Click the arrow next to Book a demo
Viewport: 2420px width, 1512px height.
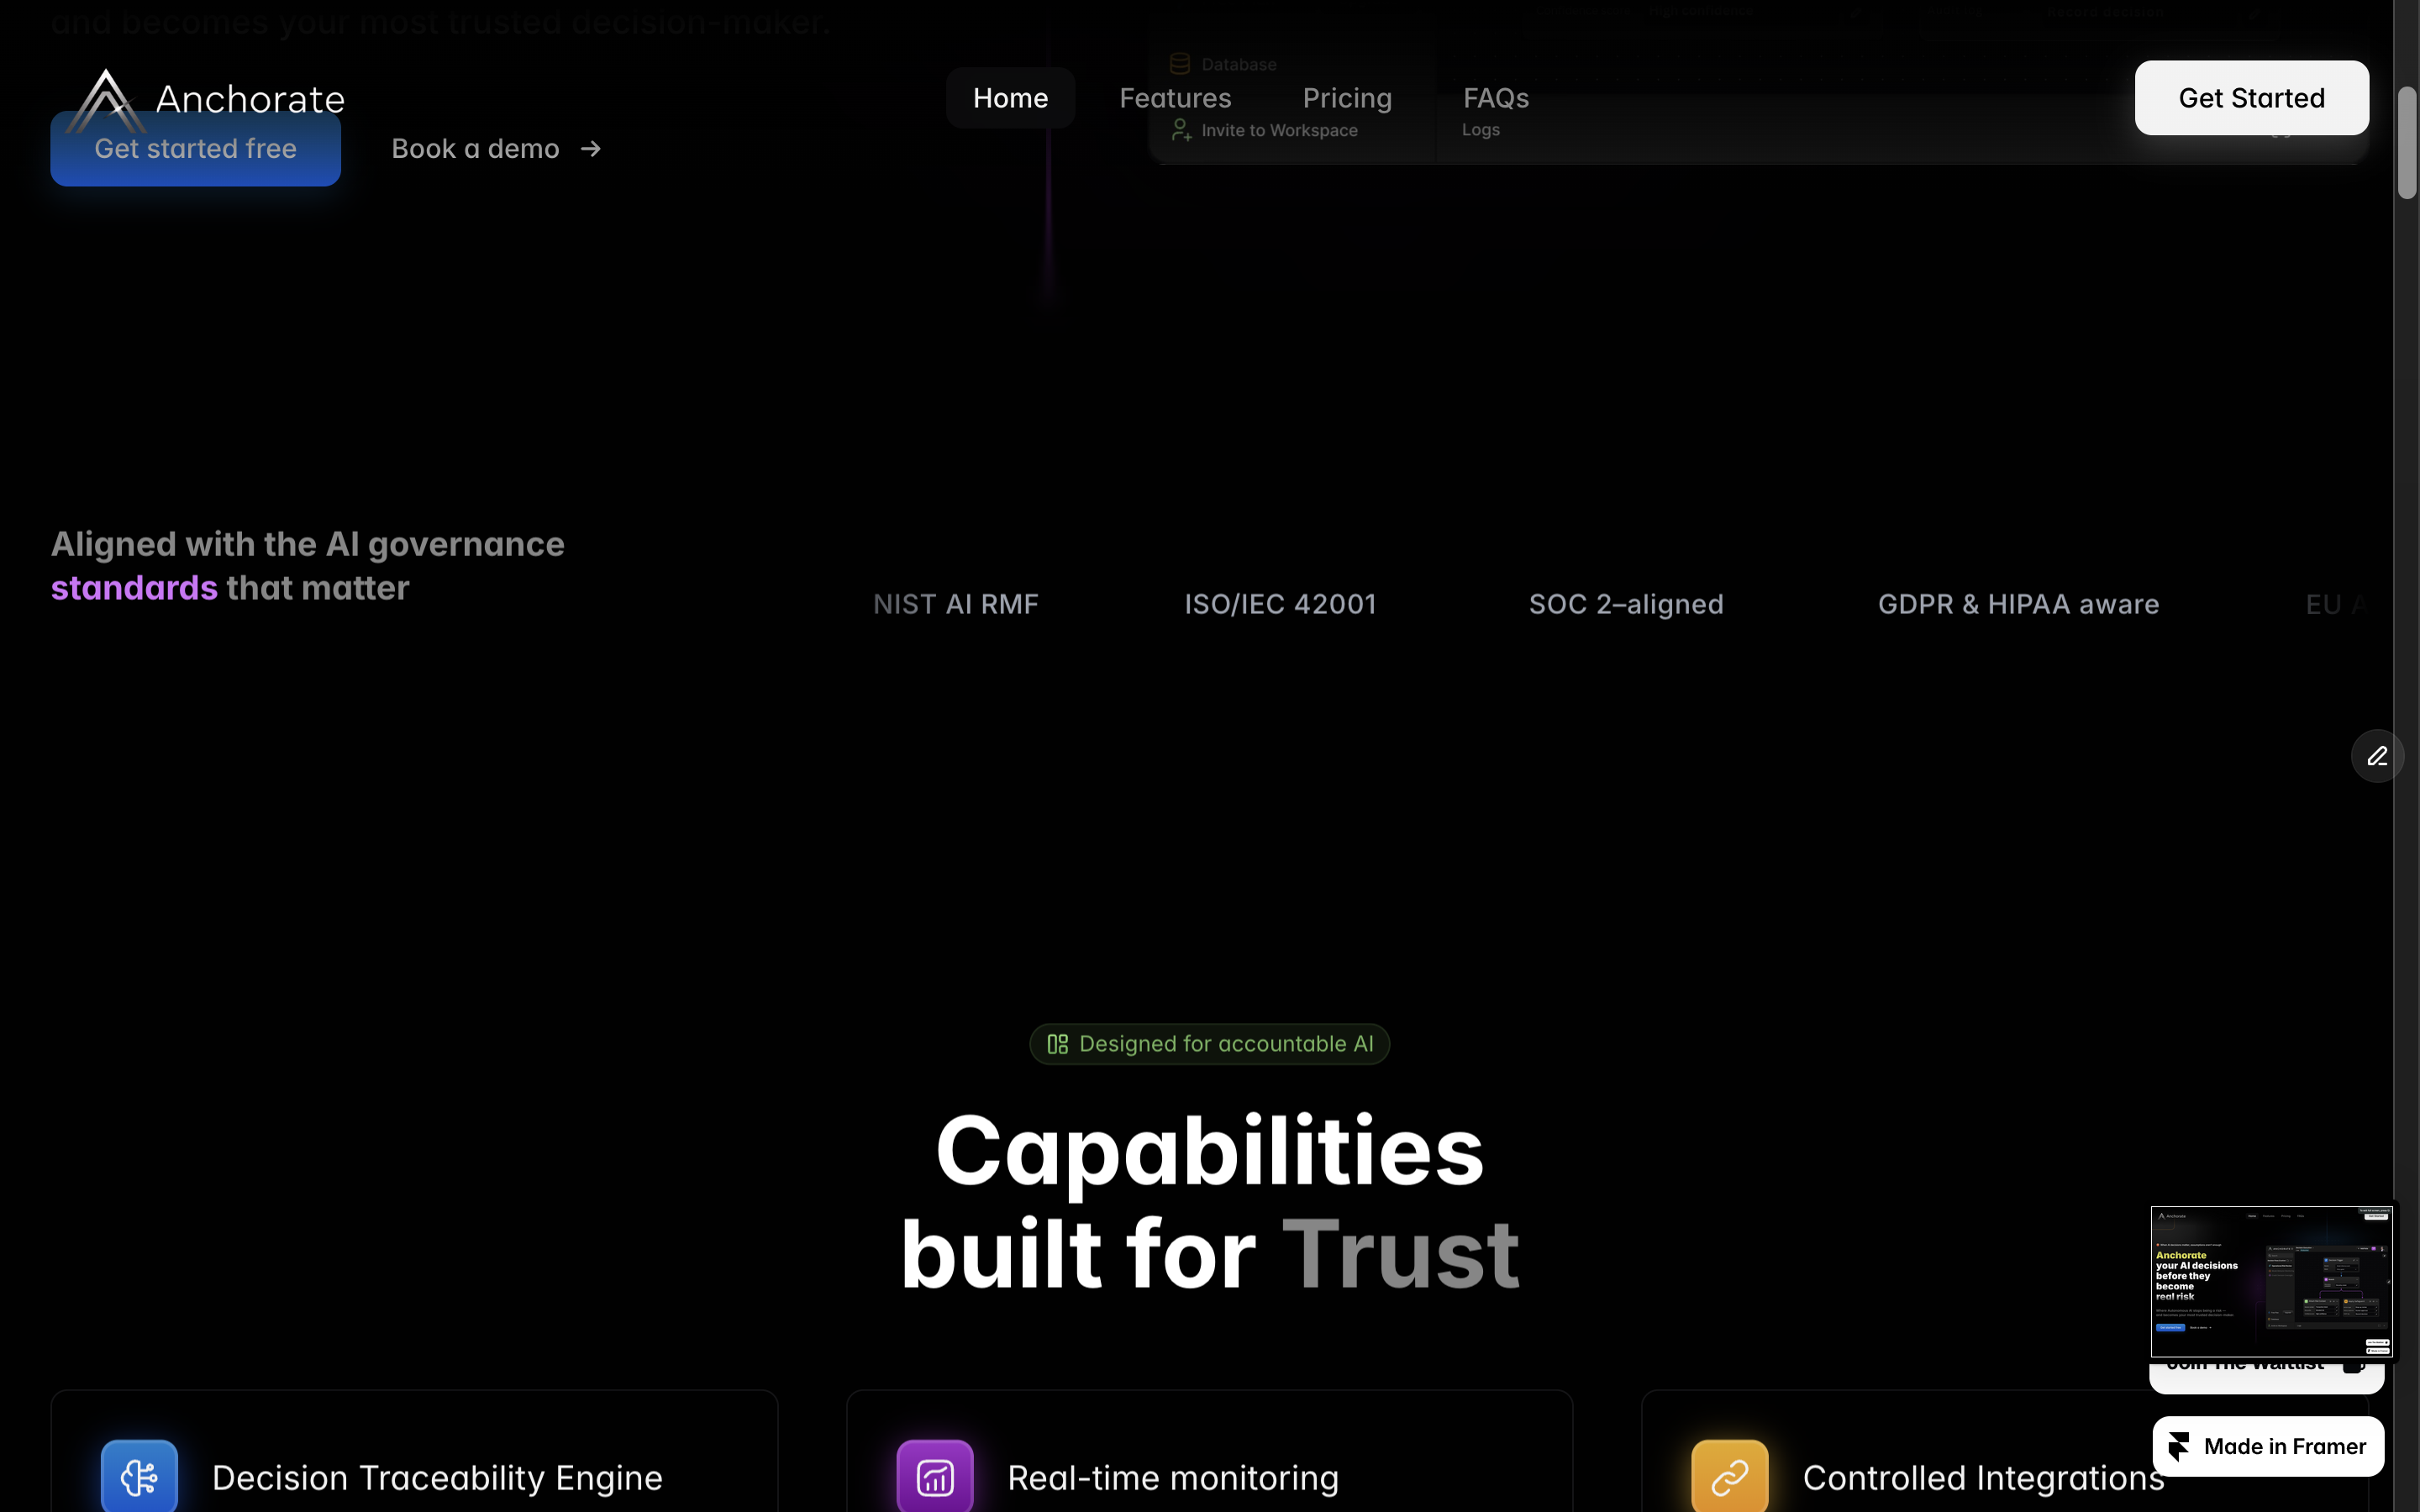click(590, 148)
